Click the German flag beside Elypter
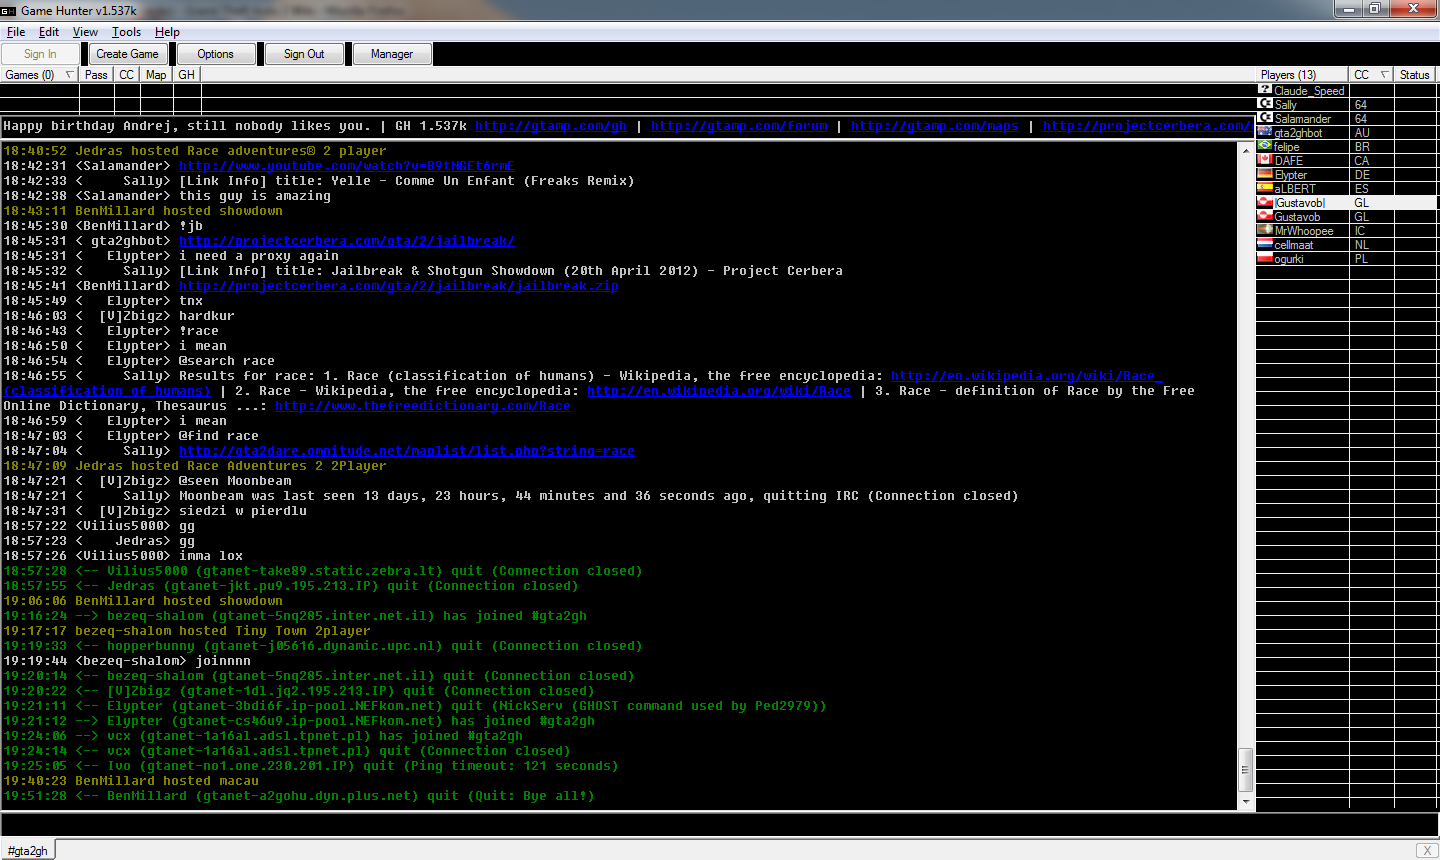Viewport: 1440px width, 860px height. click(1265, 173)
